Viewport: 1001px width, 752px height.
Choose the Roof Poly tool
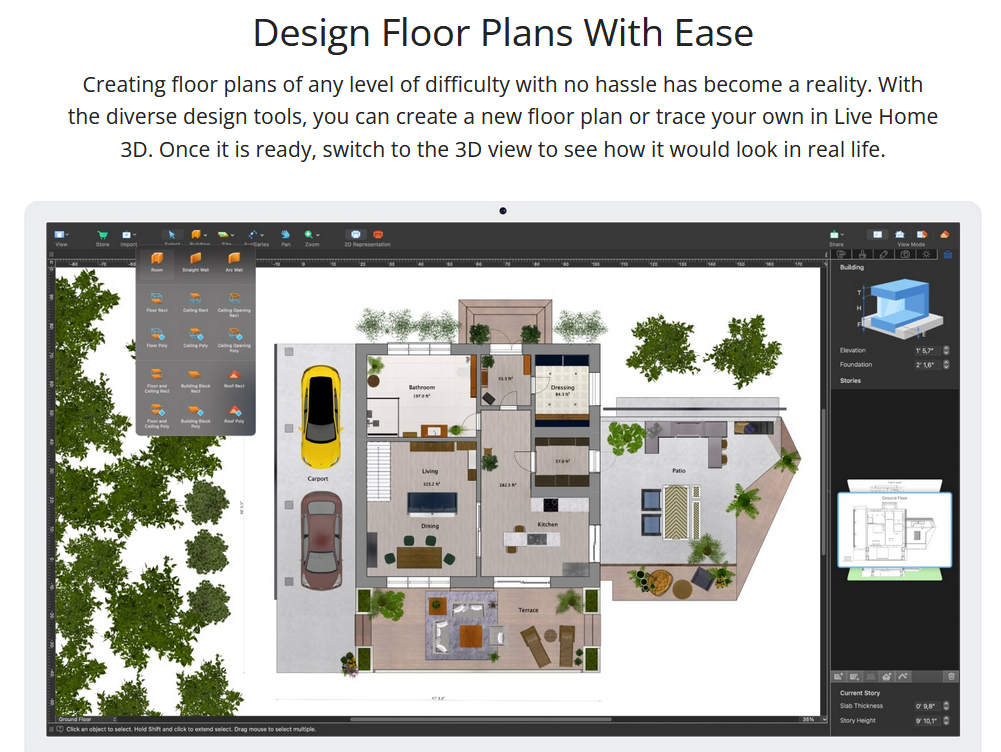(234, 412)
